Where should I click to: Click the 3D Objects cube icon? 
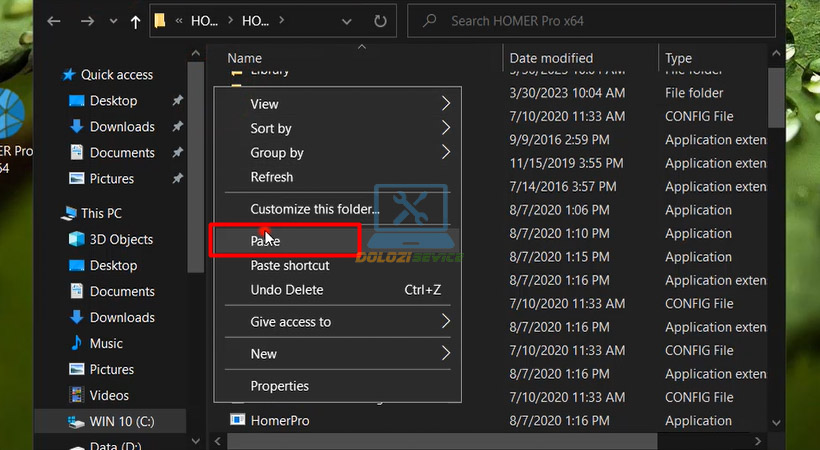[76, 239]
